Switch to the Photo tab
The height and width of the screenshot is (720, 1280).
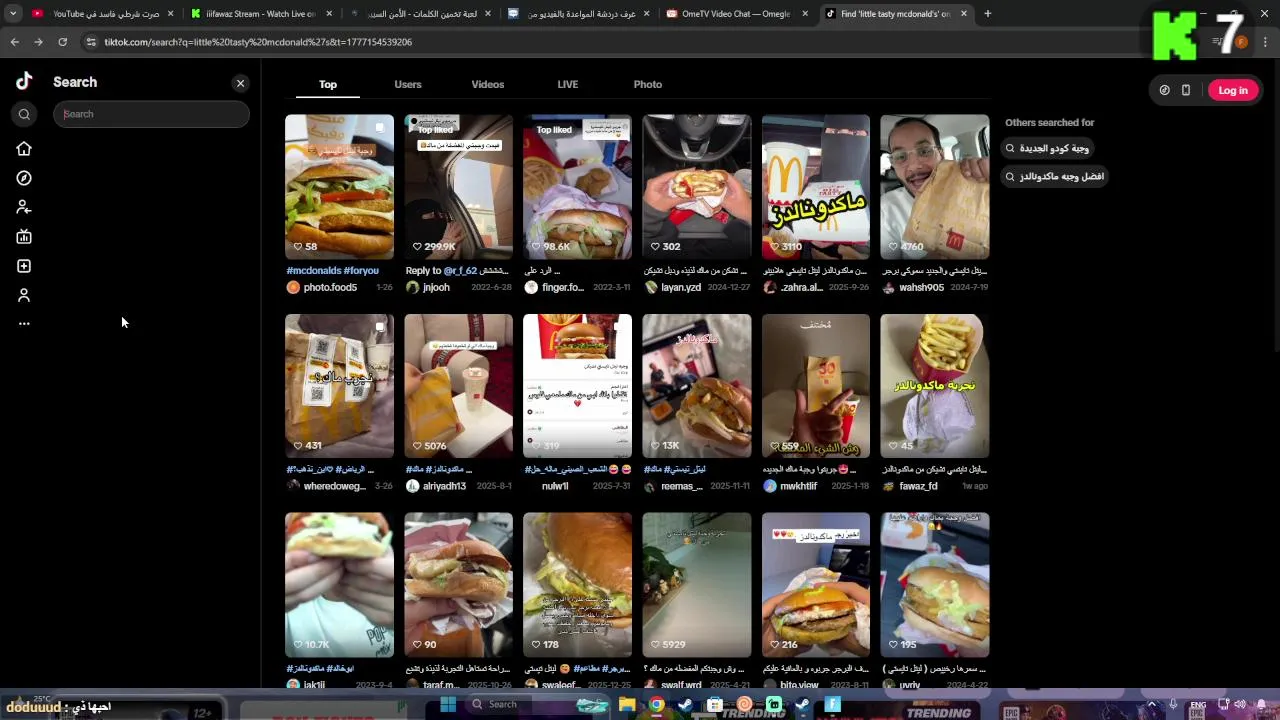tap(648, 84)
